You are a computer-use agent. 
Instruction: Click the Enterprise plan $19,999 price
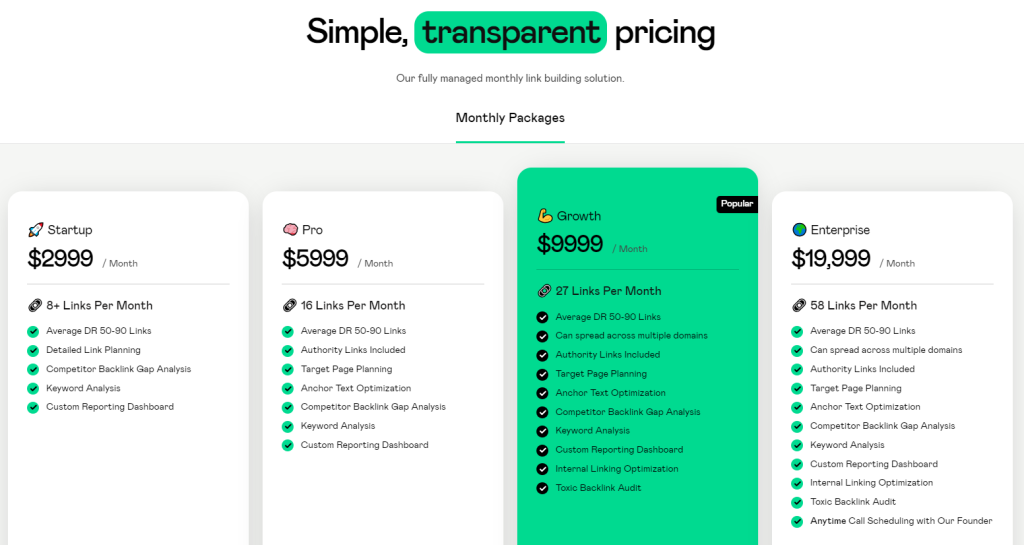click(831, 259)
